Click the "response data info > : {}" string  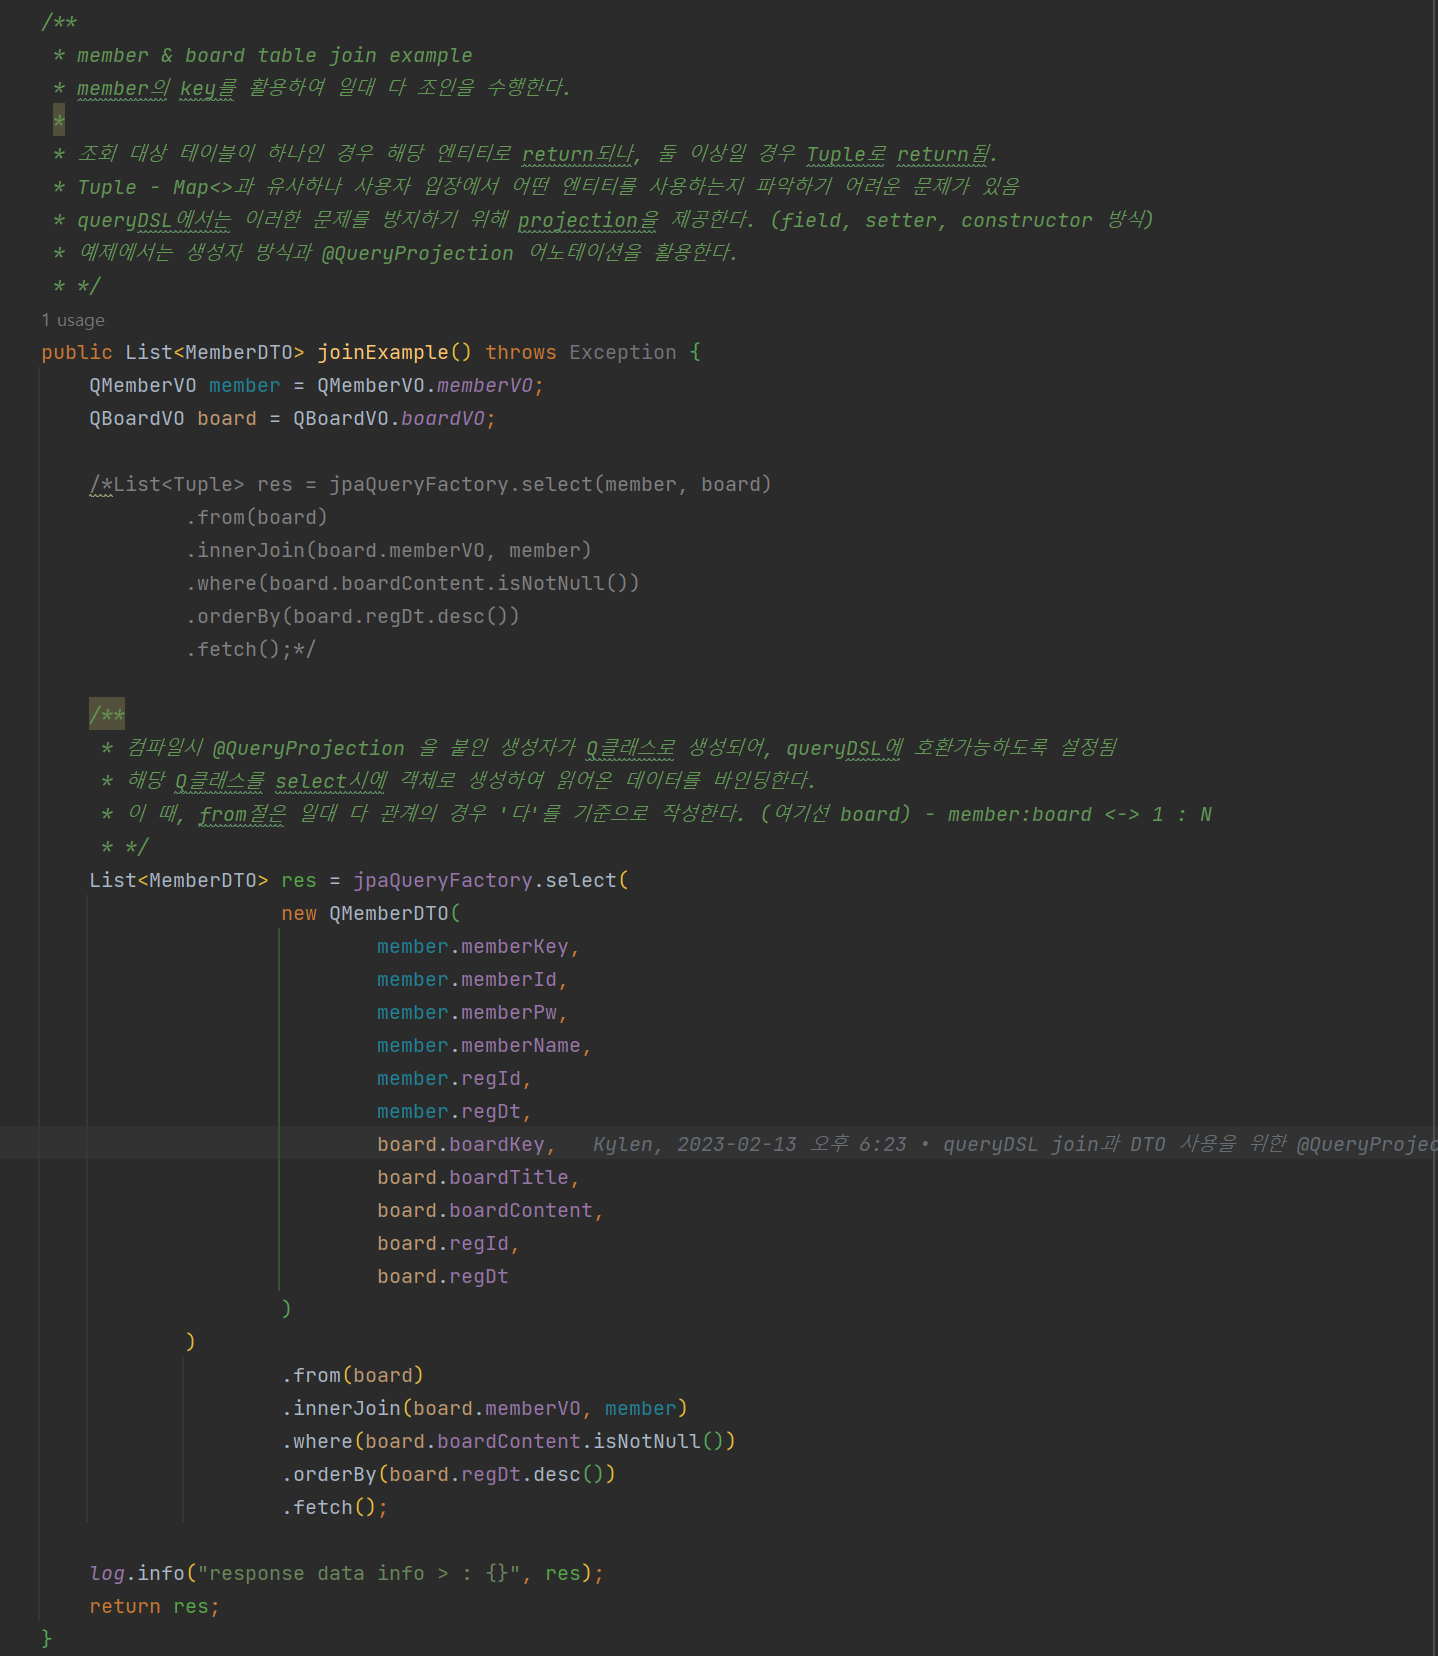click(x=359, y=1573)
